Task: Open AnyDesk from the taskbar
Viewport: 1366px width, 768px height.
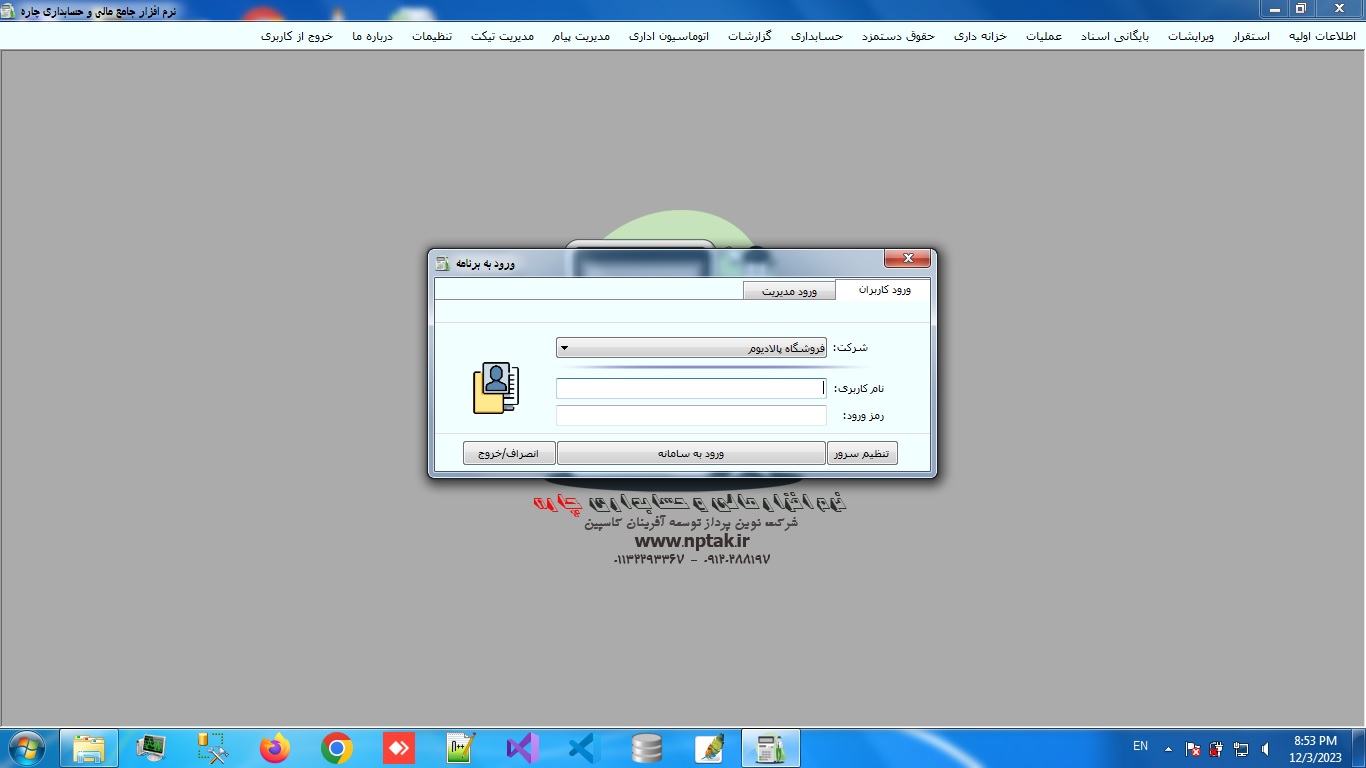Action: coord(398,748)
